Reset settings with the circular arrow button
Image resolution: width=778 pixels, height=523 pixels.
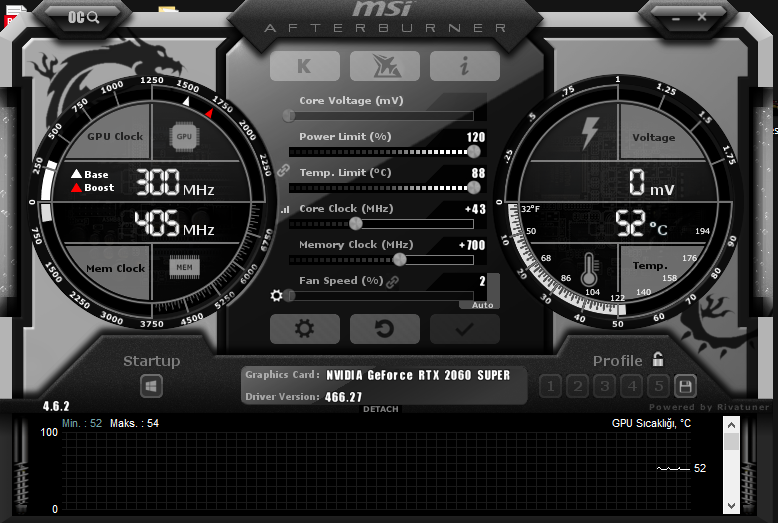click(385, 328)
